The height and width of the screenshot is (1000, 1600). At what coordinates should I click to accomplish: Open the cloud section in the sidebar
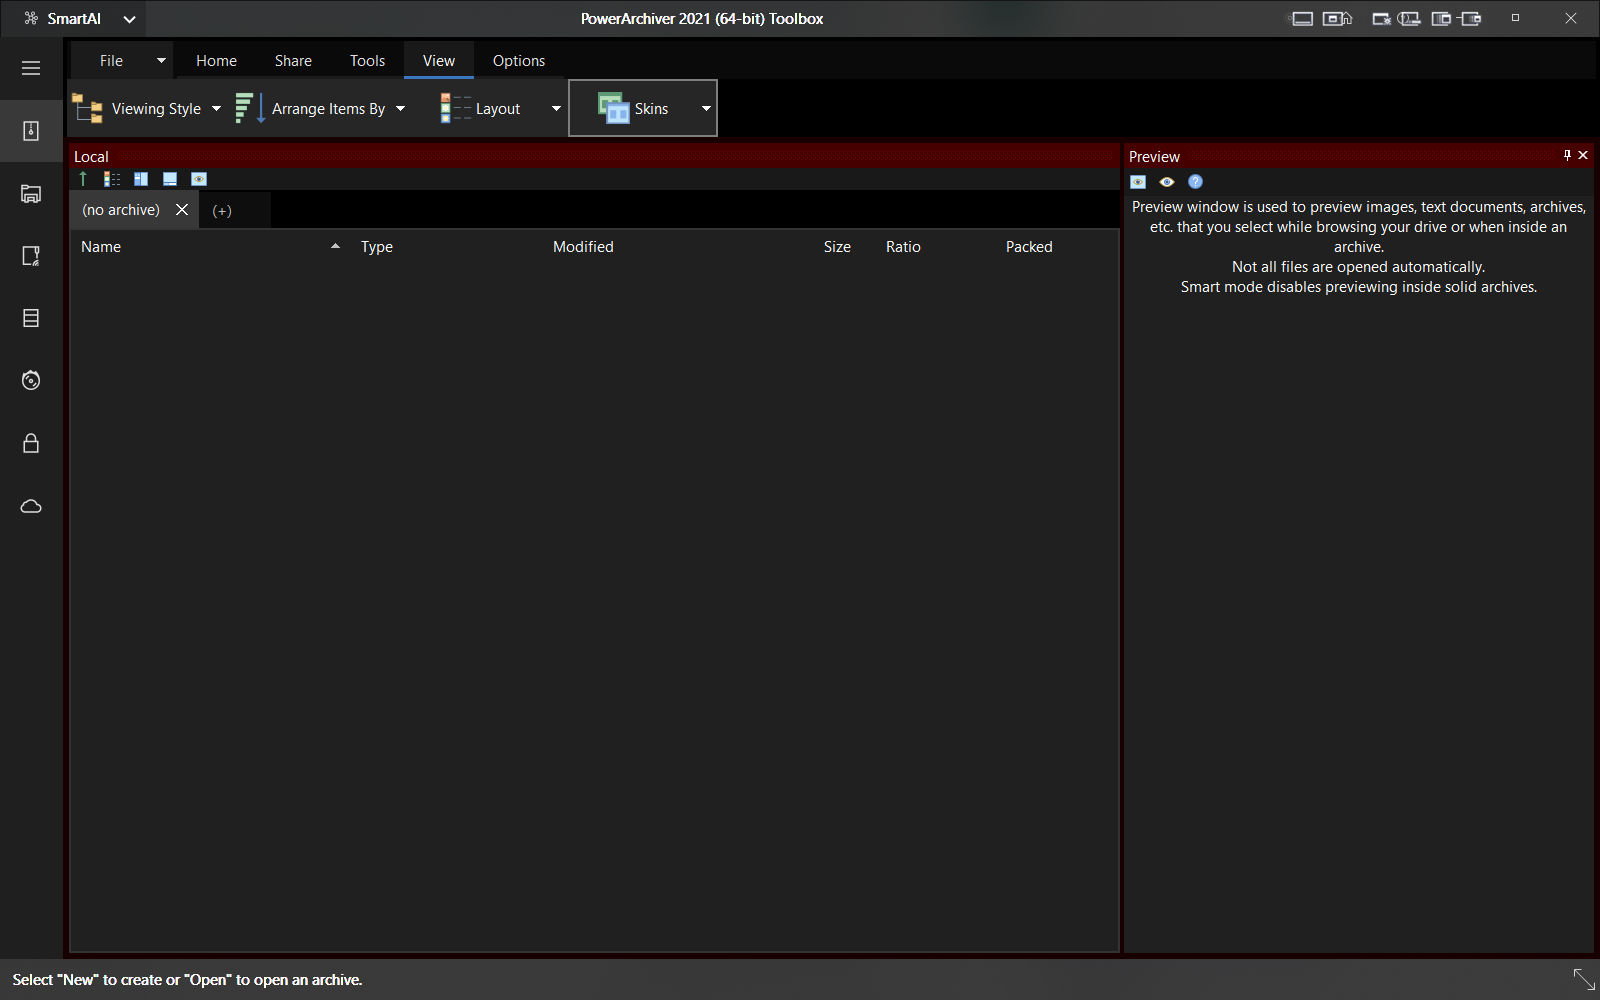click(31, 506)
